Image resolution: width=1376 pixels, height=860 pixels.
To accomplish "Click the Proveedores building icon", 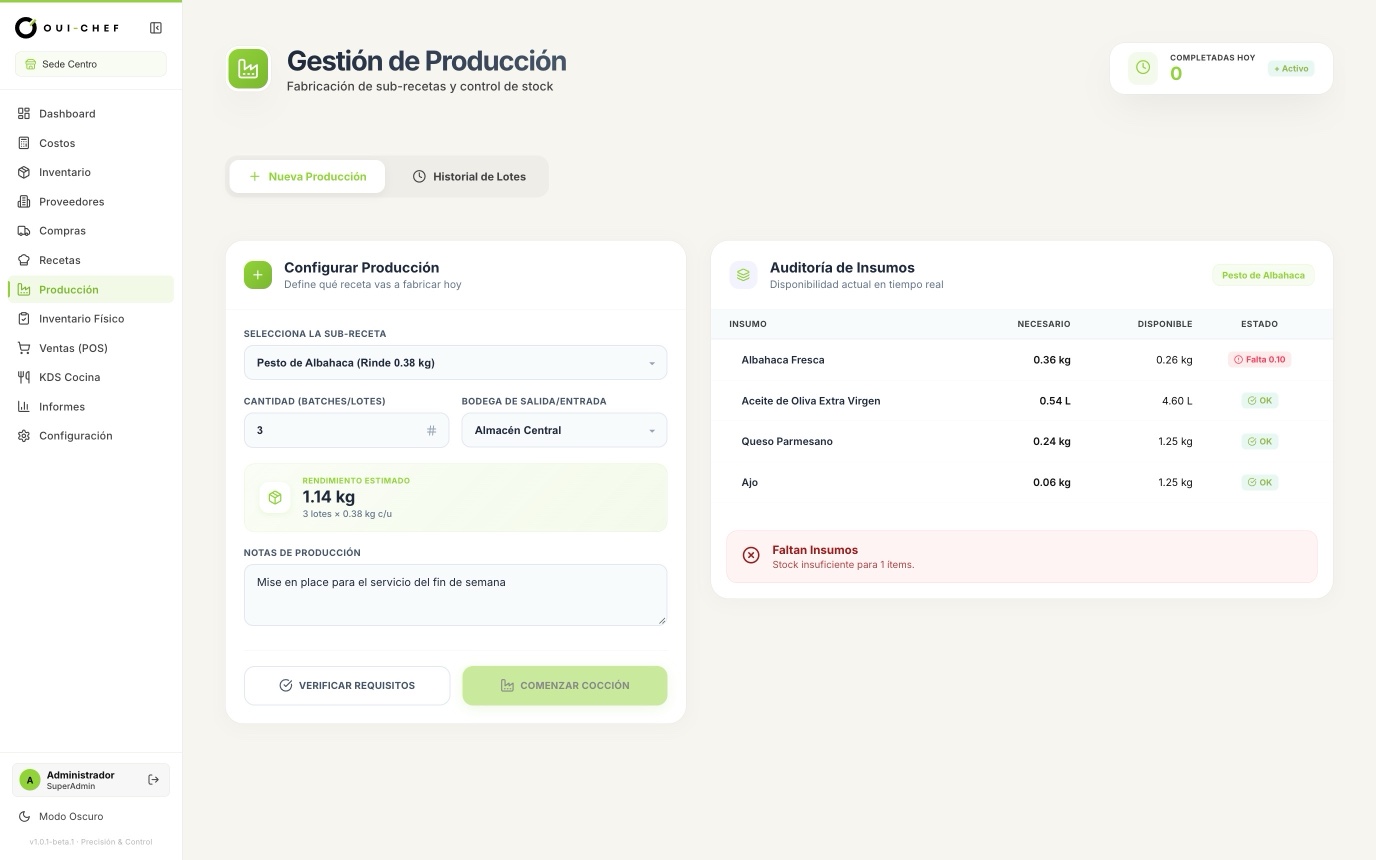I will (x=24, y=202).
